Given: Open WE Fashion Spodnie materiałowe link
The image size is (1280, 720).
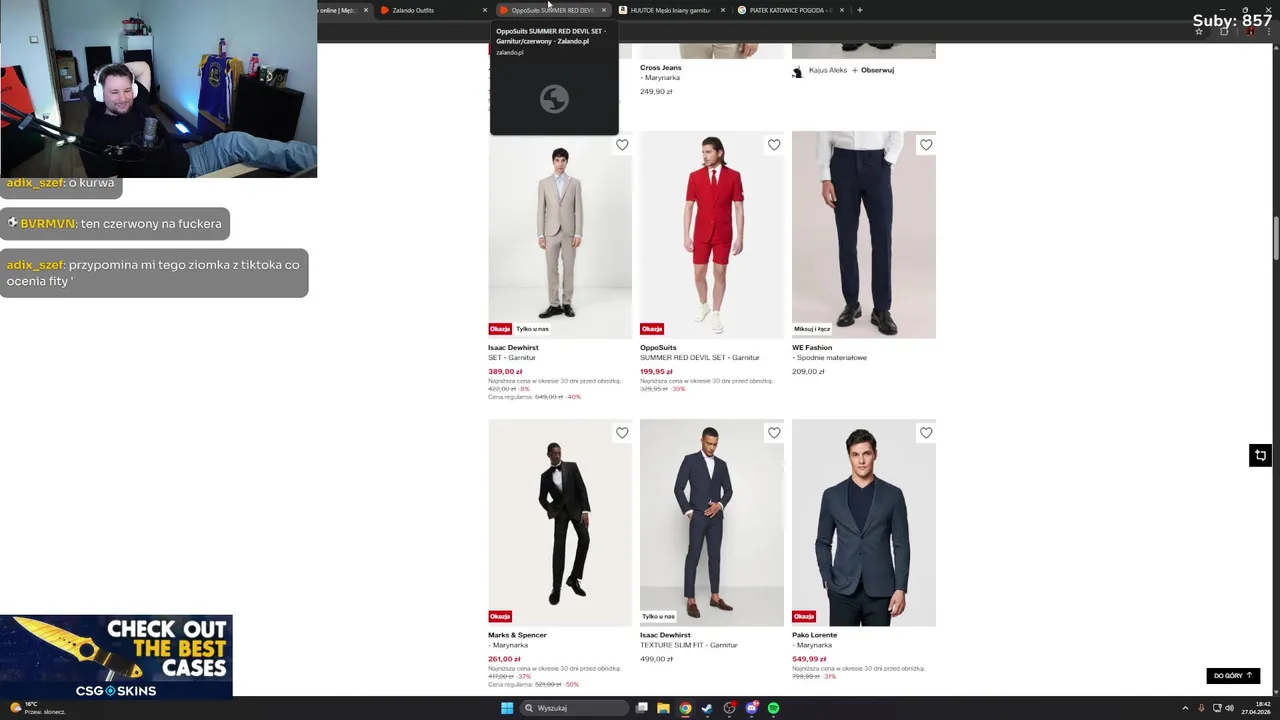Looking at the screenshot, I should pyautogui.click(x=830, y=353).
